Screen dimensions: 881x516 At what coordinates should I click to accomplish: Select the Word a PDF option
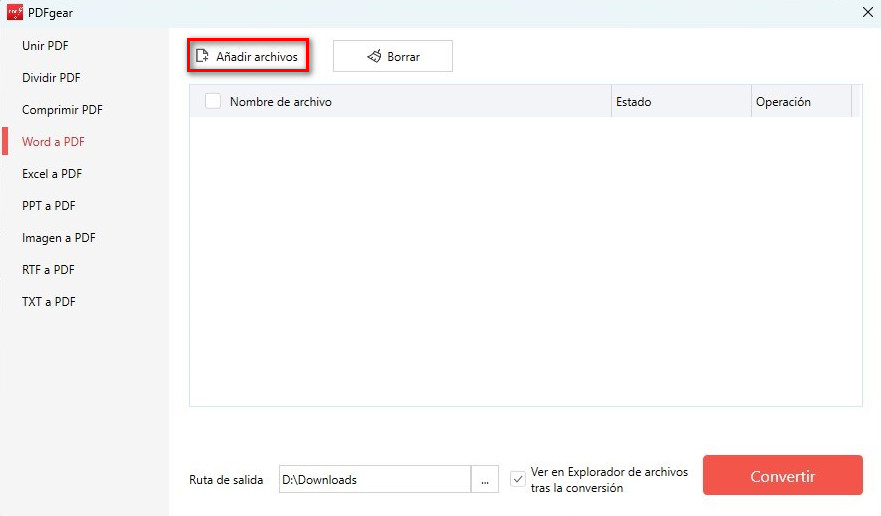click(x=53, y=142)
